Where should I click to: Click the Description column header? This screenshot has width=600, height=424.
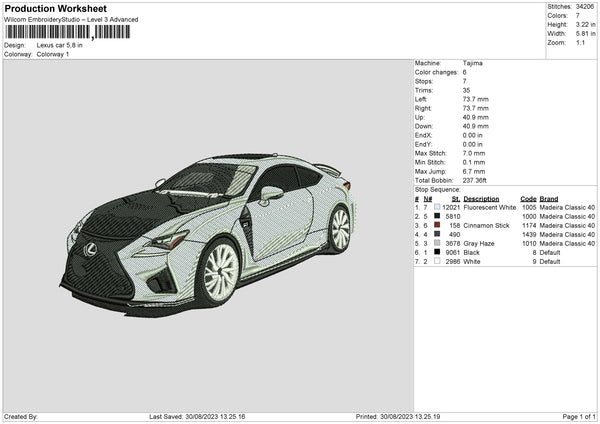point(481,198)
